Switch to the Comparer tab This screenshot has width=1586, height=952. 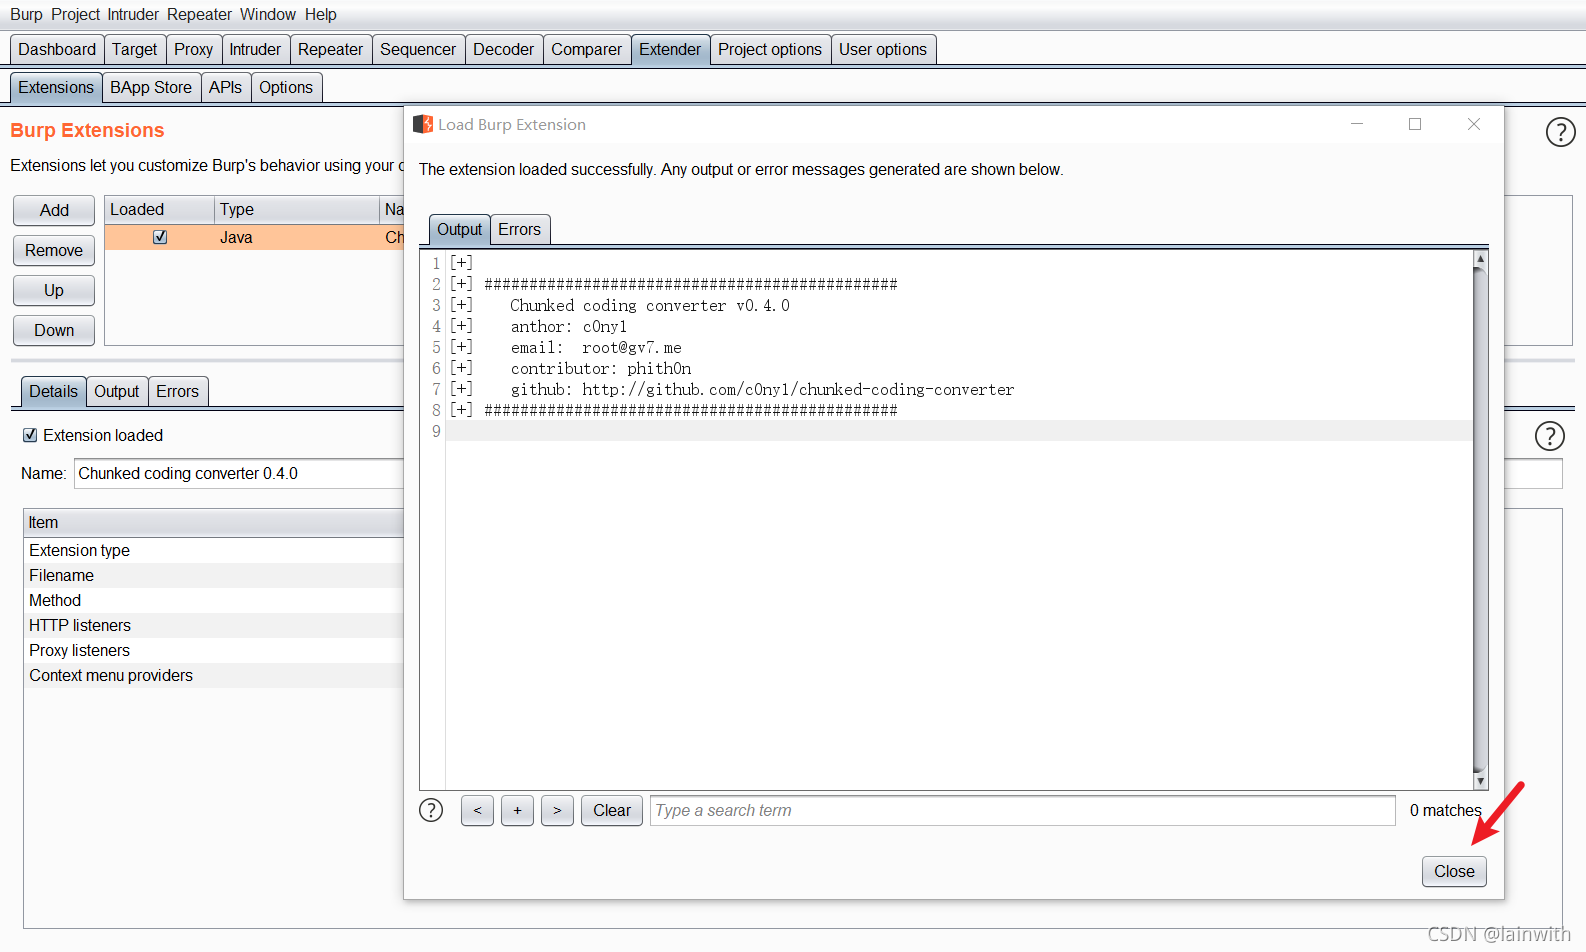tap(586, 50)
